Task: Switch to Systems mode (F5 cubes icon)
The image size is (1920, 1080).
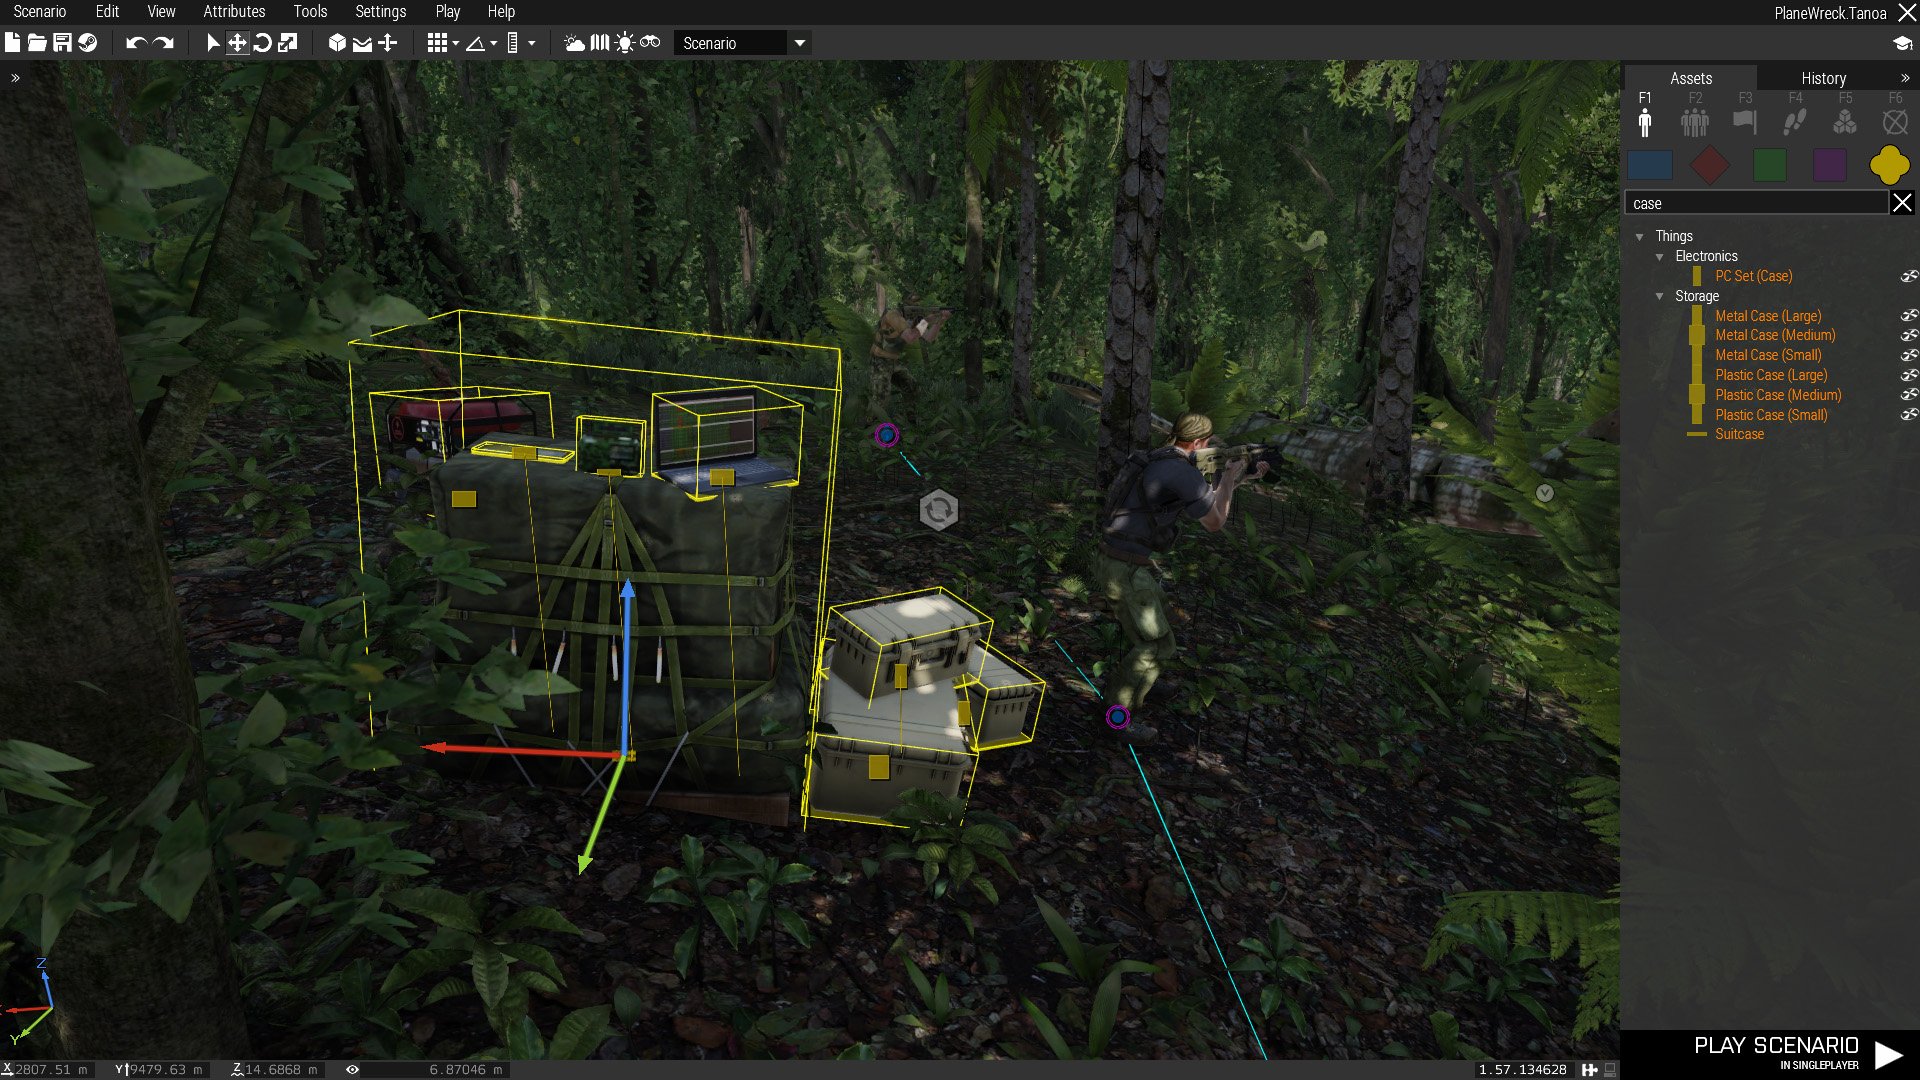Action: tap(1844, 122)
